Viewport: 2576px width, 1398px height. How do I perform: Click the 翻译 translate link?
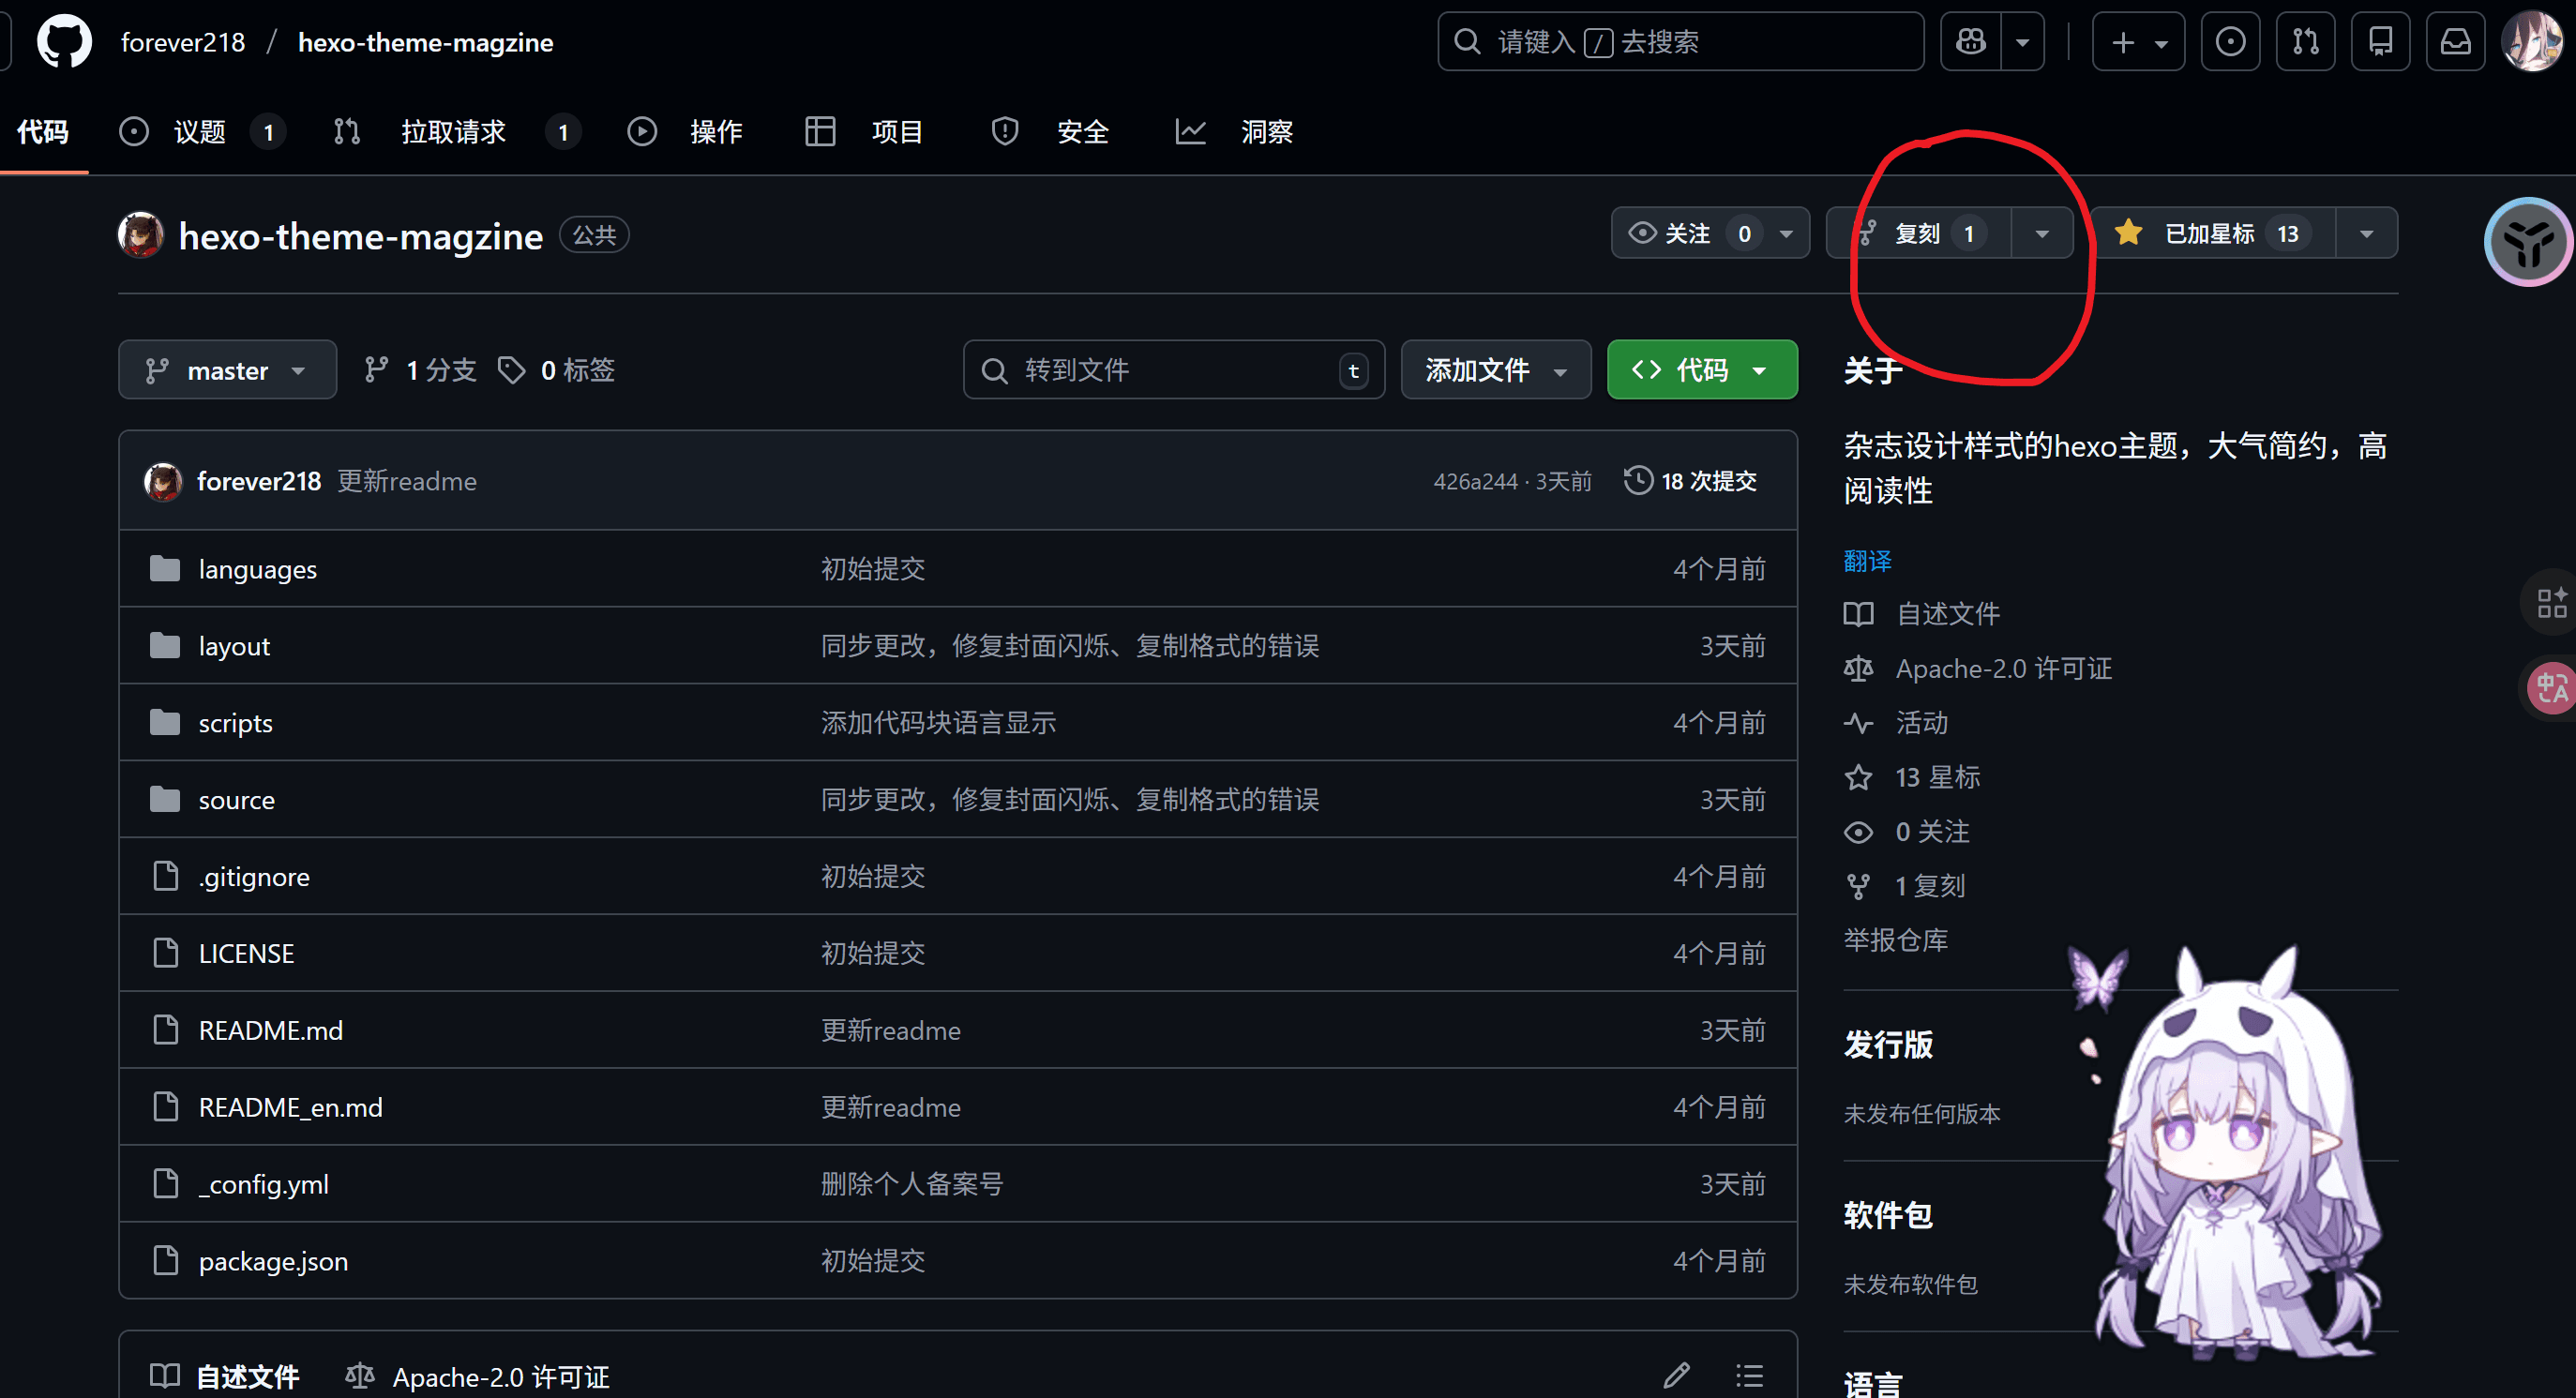1867,562
